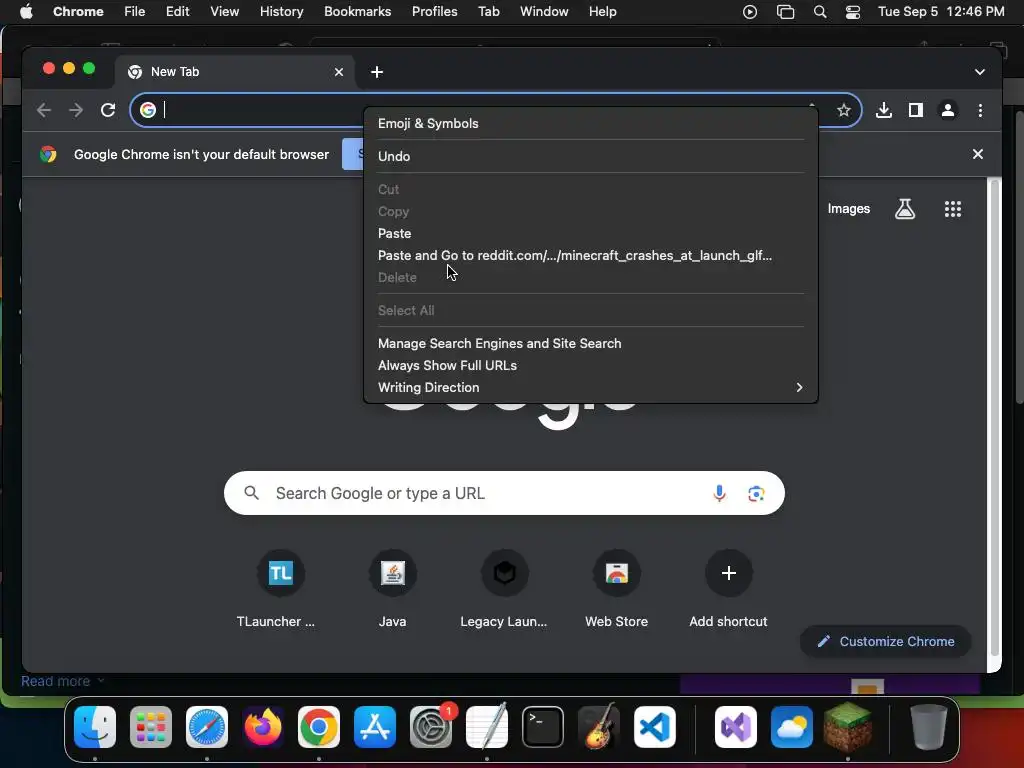Open the Weather app from the Dock
This screenshot has width=1024, height=768.
[792, 727]
